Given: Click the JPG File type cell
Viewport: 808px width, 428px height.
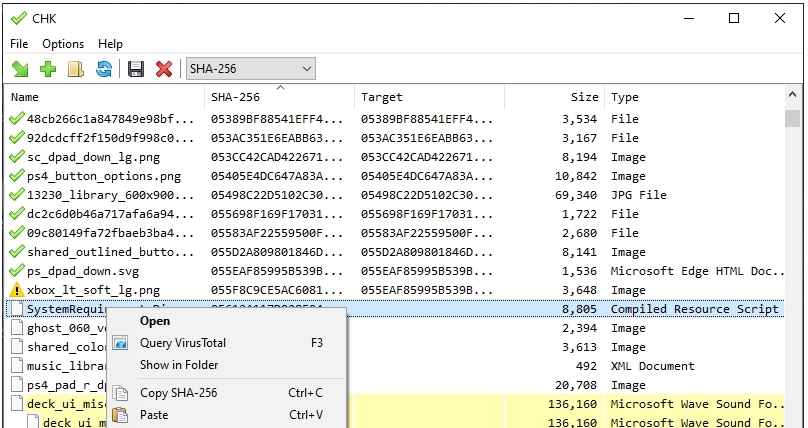Looking at the screenshot, I should (638, 195).
